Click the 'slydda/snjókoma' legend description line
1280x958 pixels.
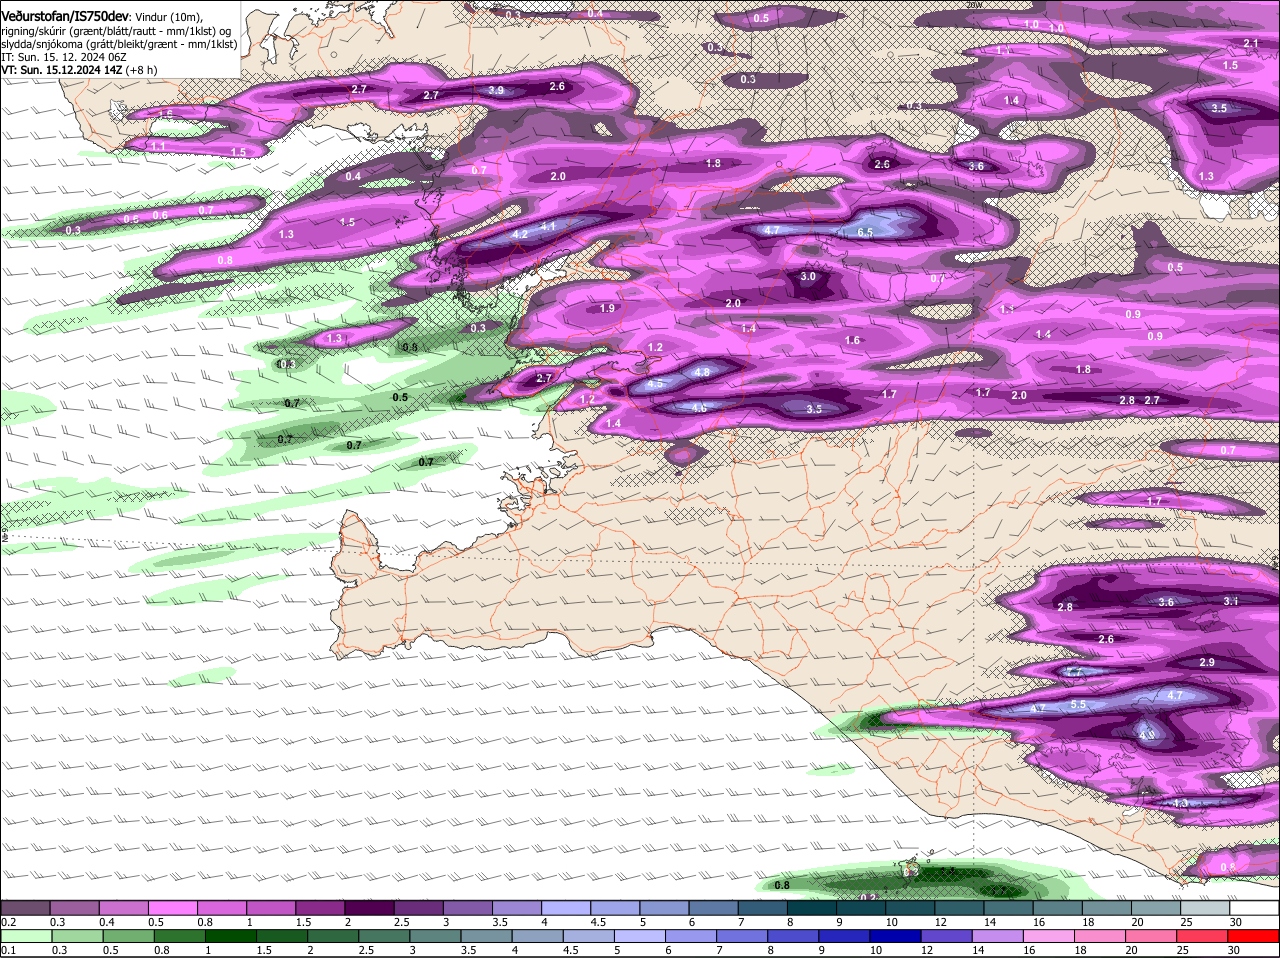pyautogui.click(x=119, y=44)
